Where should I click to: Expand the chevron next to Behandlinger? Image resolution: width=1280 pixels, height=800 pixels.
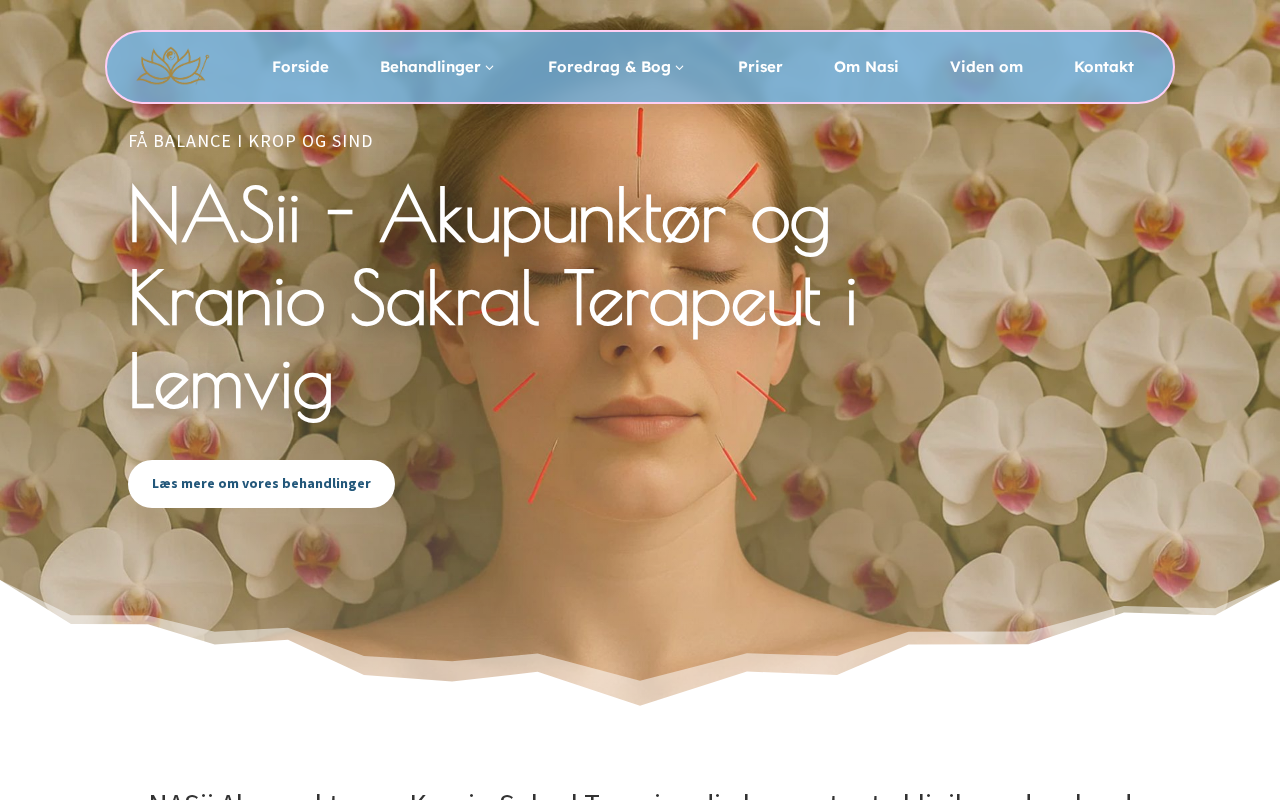489,68
